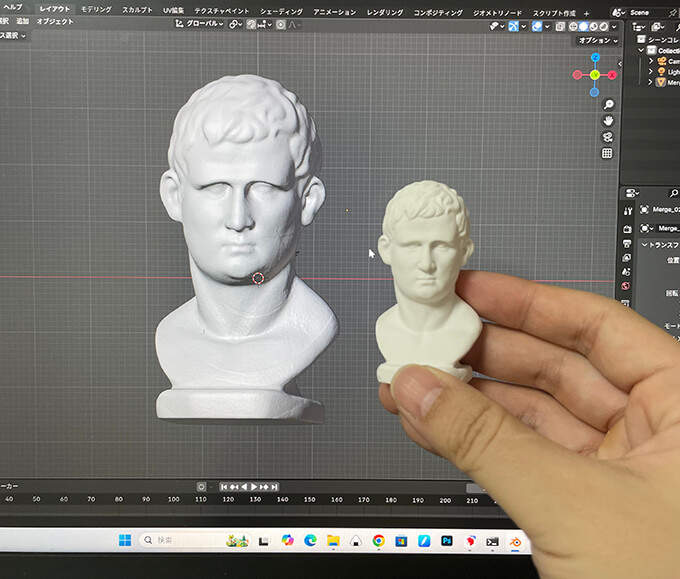Click the zoom magnifier icon in viewport
This screenshot has height=579, width=680.
click(x=608, y=104)
